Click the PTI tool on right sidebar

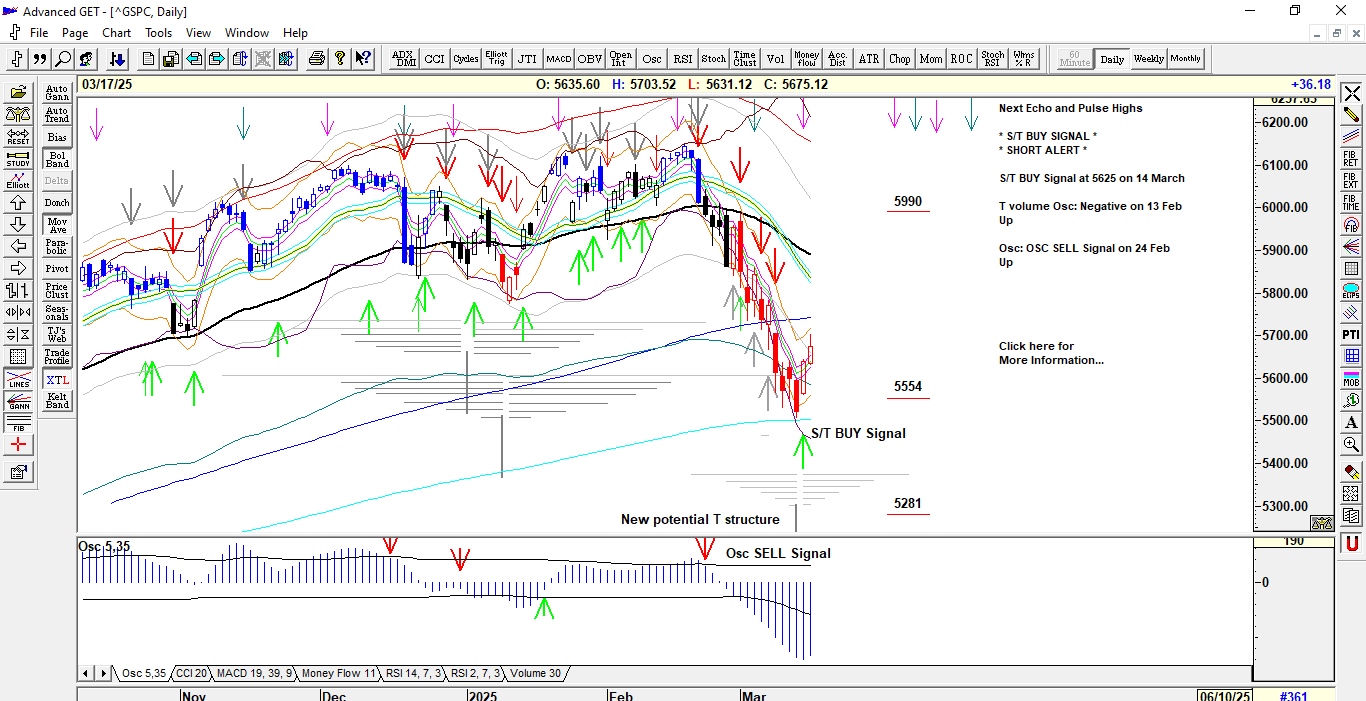[1351, 334]
